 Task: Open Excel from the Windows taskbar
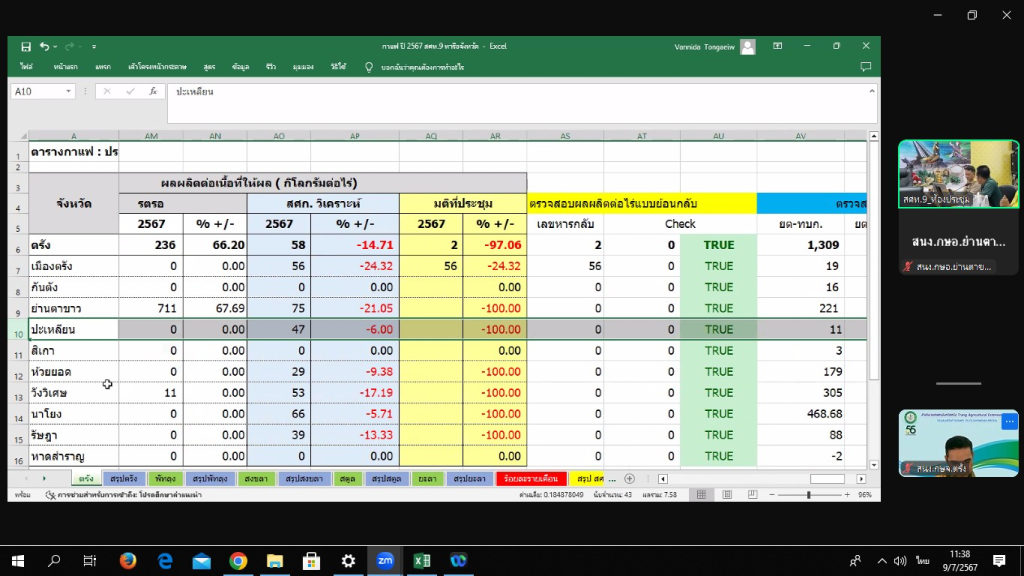(x=422, y=561)
